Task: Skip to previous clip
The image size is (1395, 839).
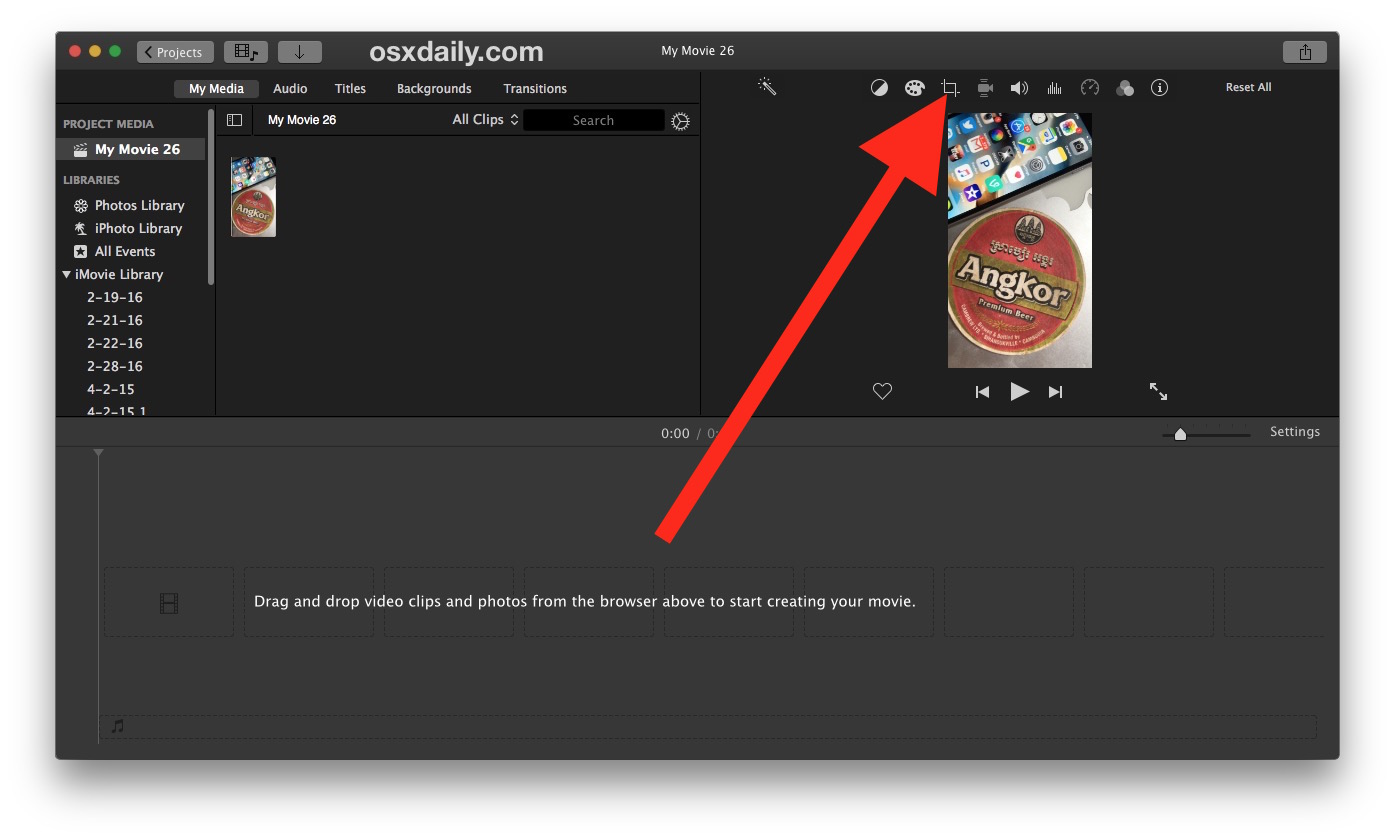Action: tap(982, 392)
